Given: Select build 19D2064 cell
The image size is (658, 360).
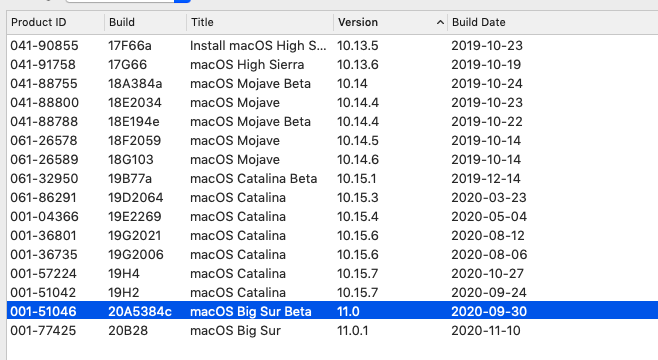Looking at the screenshot, I should [136, 198].
